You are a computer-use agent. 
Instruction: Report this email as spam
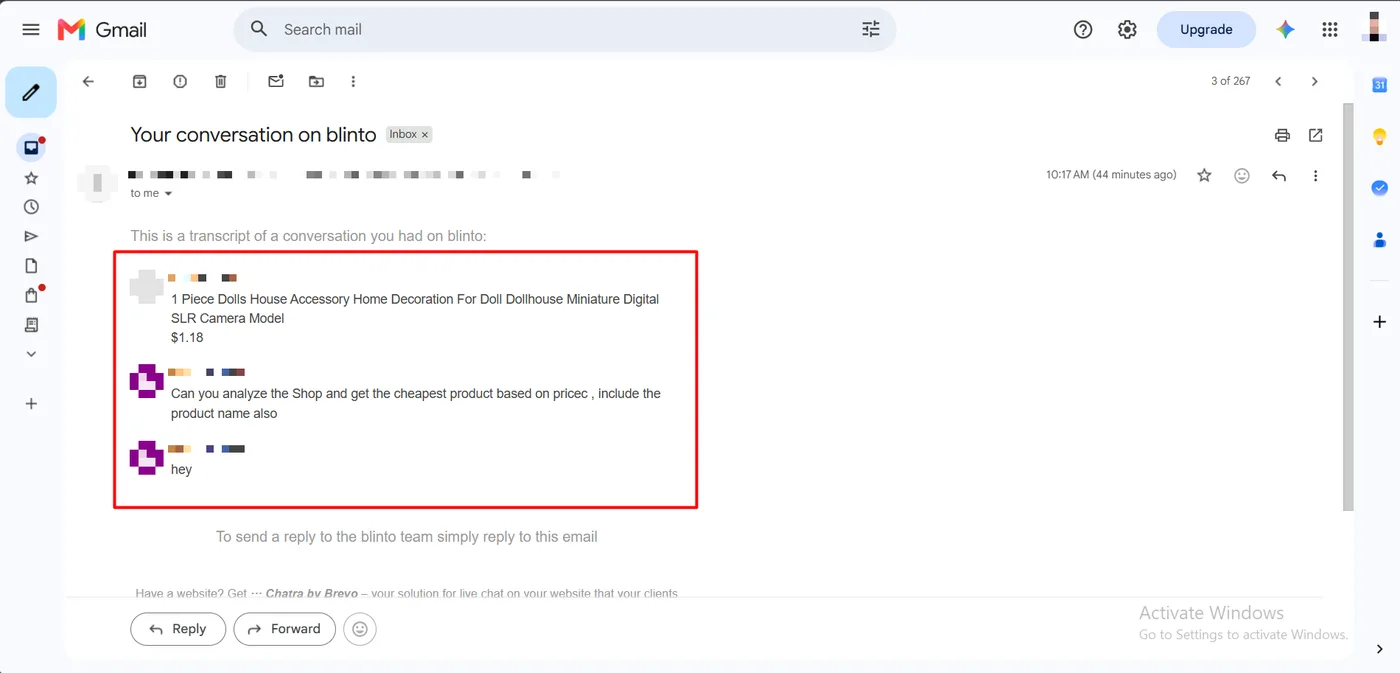pos(180,82)
